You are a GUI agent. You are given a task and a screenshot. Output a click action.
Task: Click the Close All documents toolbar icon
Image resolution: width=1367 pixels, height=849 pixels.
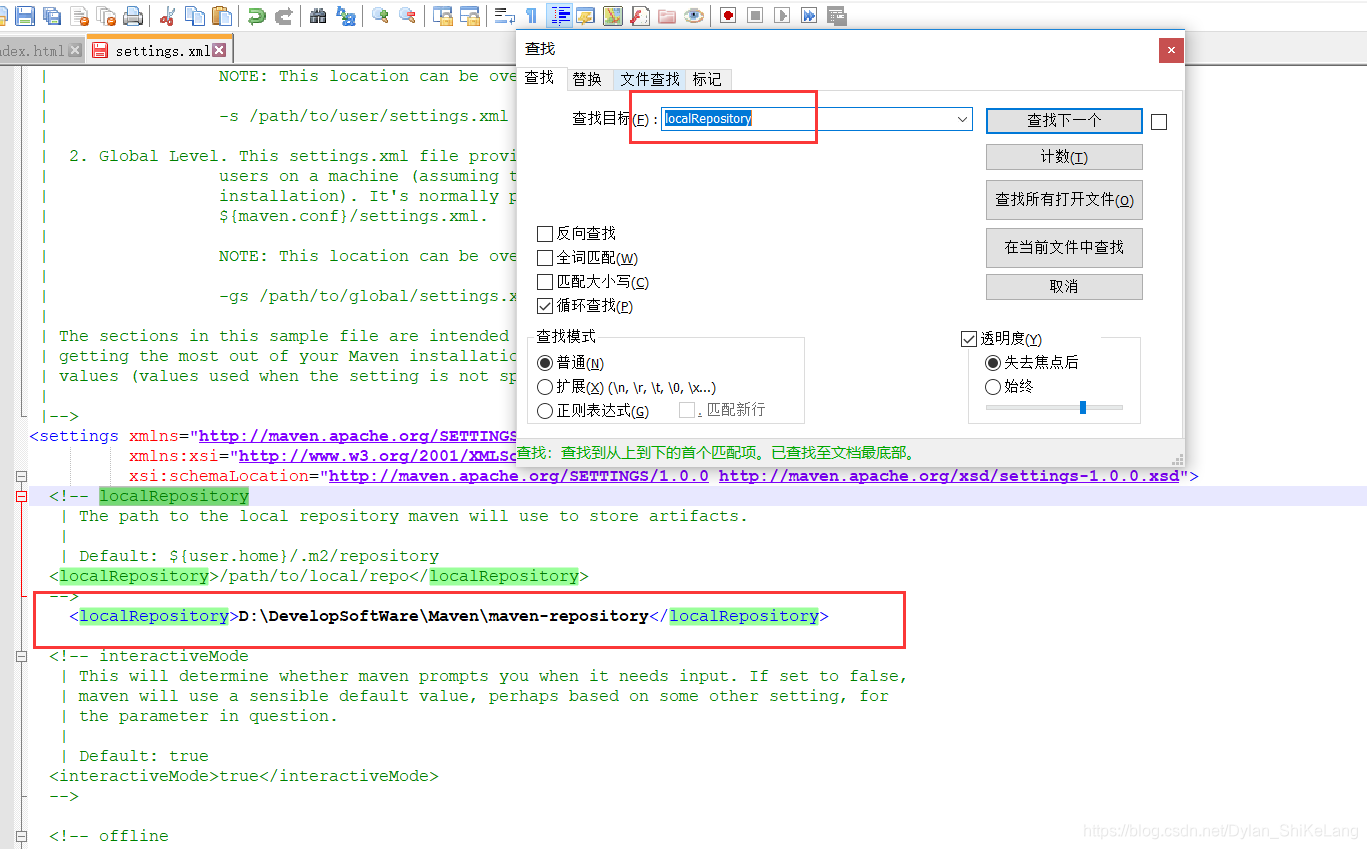(x=107, y=16)
